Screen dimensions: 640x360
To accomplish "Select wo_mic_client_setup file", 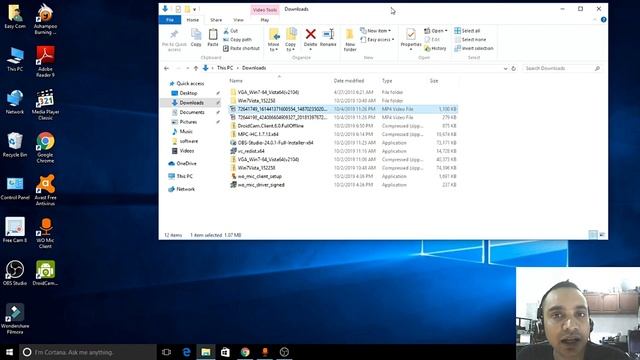I will pos(260,176).
